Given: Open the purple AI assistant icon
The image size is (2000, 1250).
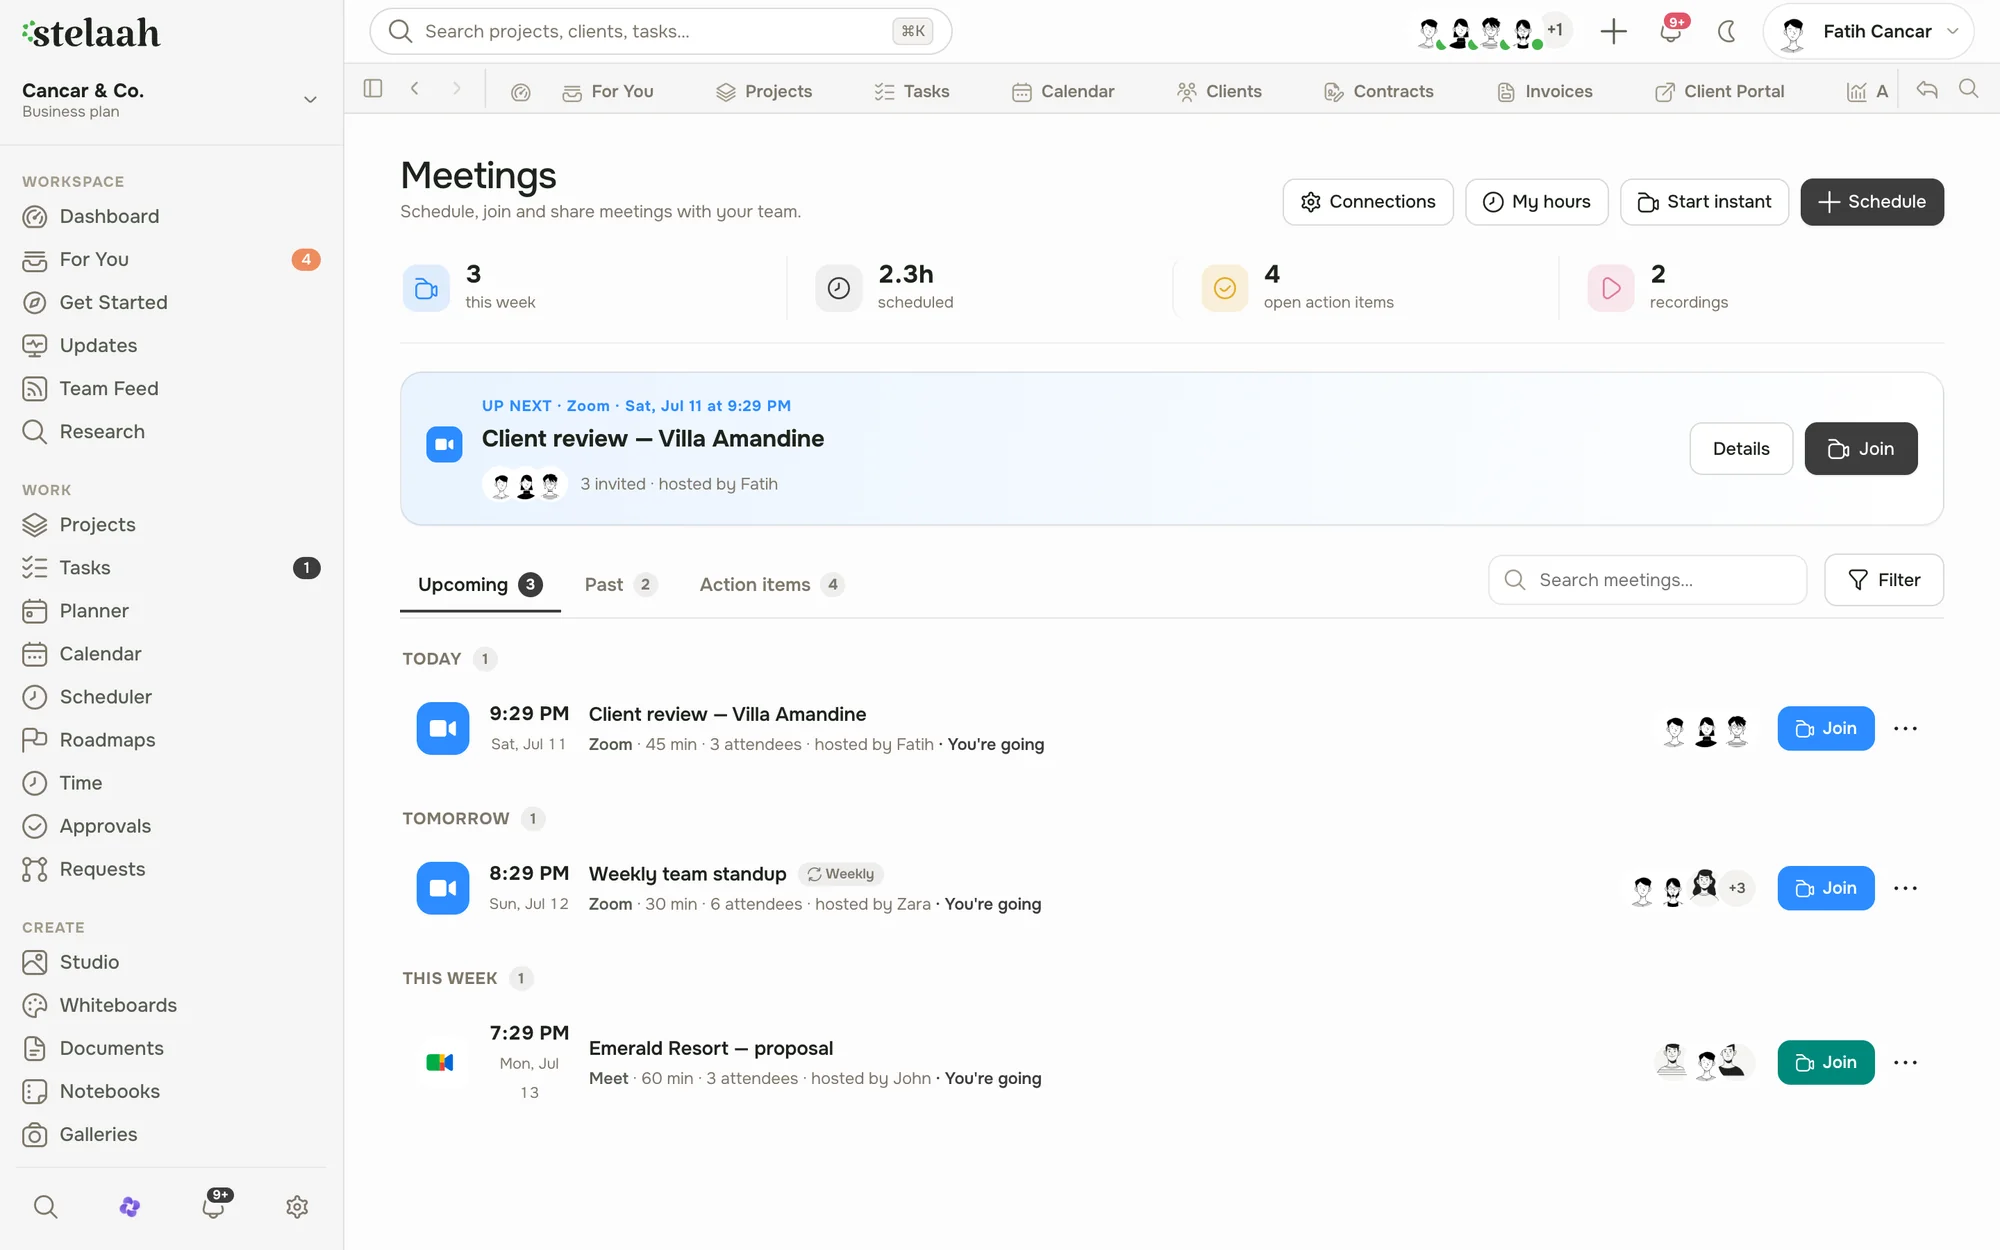Looking at the screenshot, I should [x=129, y=1207].
